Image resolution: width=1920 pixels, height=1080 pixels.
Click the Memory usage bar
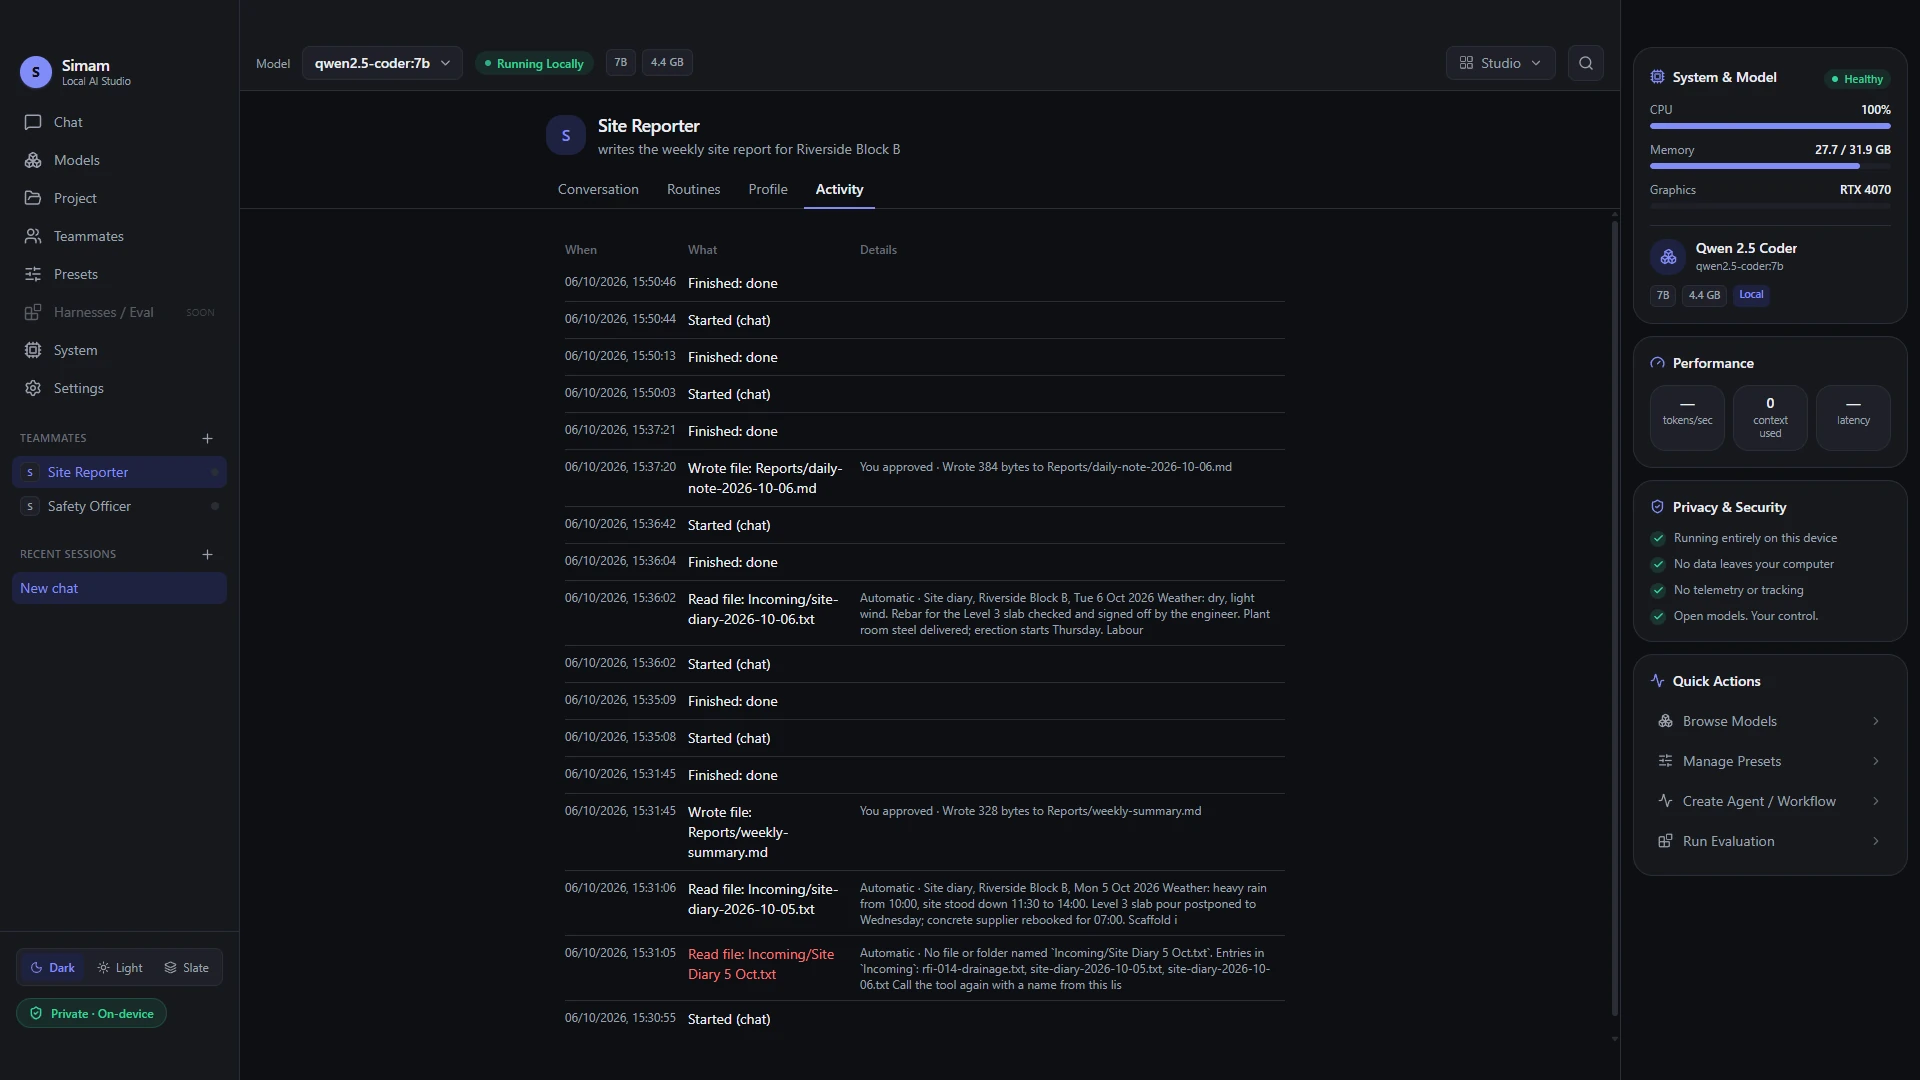click(x=1770, y=166)
